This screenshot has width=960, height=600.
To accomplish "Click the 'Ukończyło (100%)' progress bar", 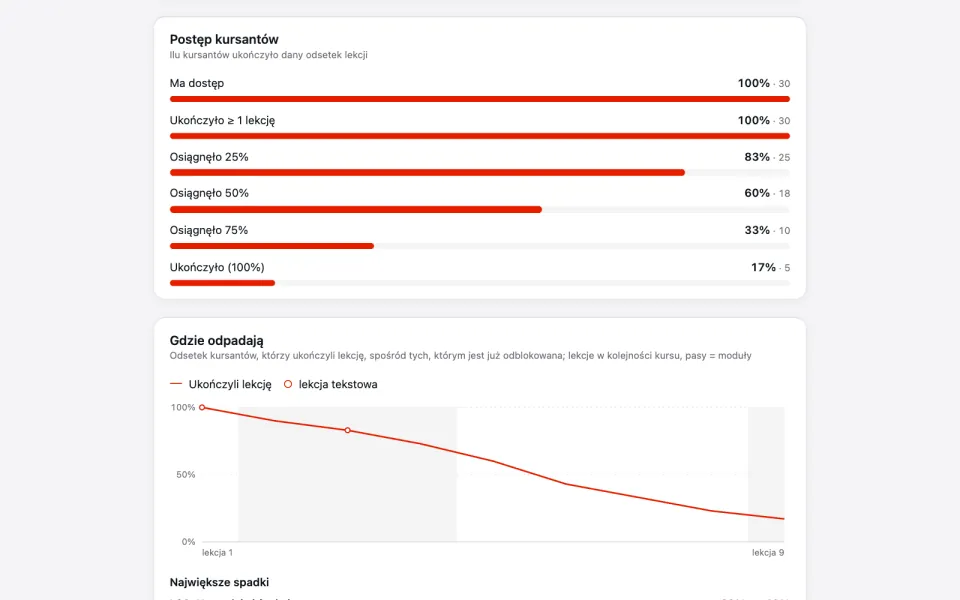I will tap(479, 283).
